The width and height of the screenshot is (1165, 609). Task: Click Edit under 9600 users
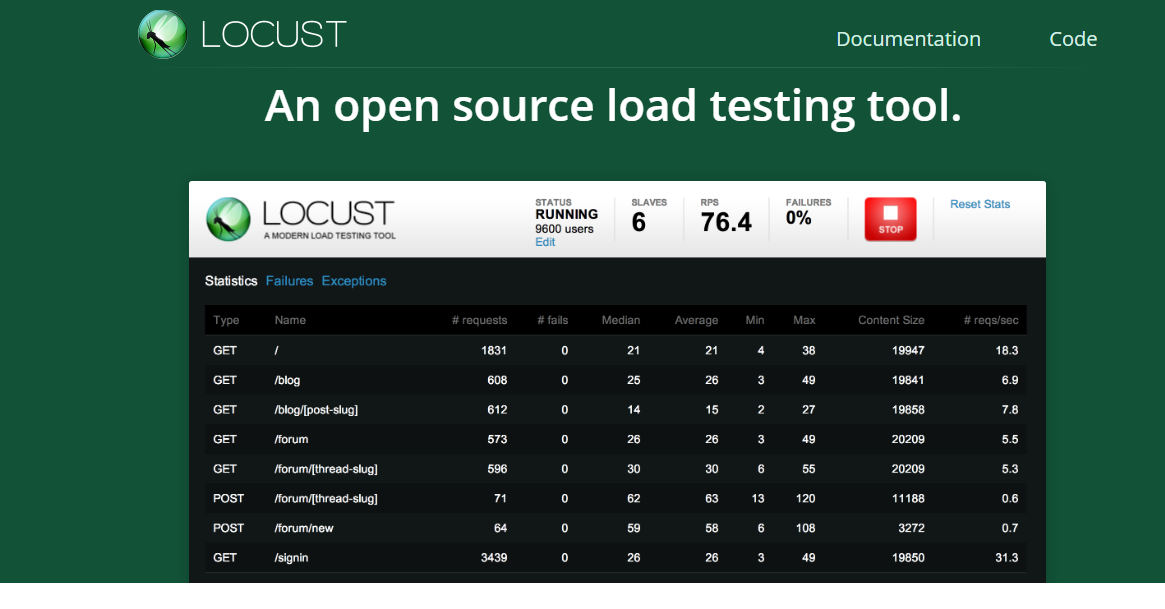[545, 242]
